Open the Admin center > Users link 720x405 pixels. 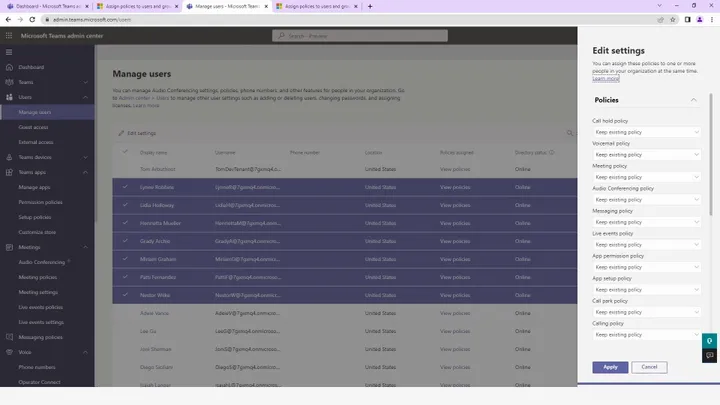point(144,98)
